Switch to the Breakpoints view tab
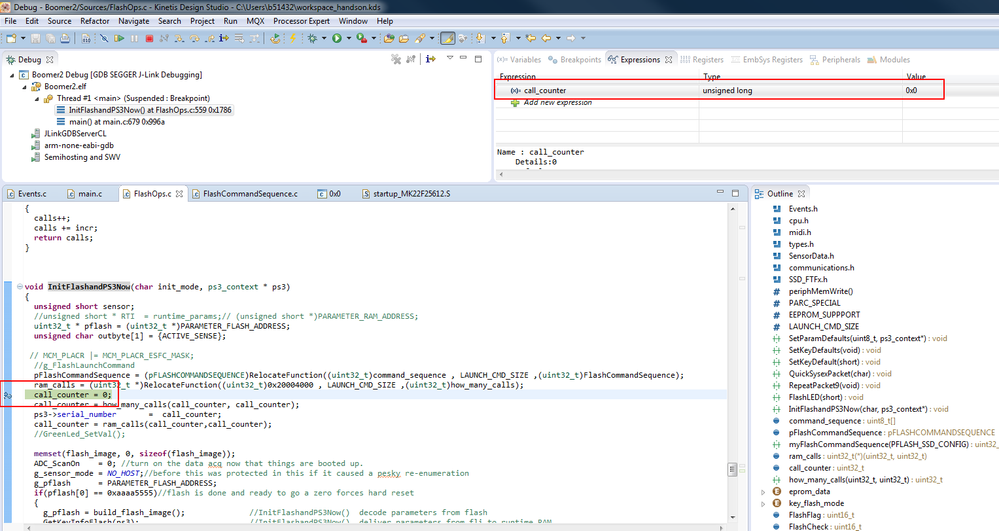This screenshot has height=531, width=999. tap(575, 60)
